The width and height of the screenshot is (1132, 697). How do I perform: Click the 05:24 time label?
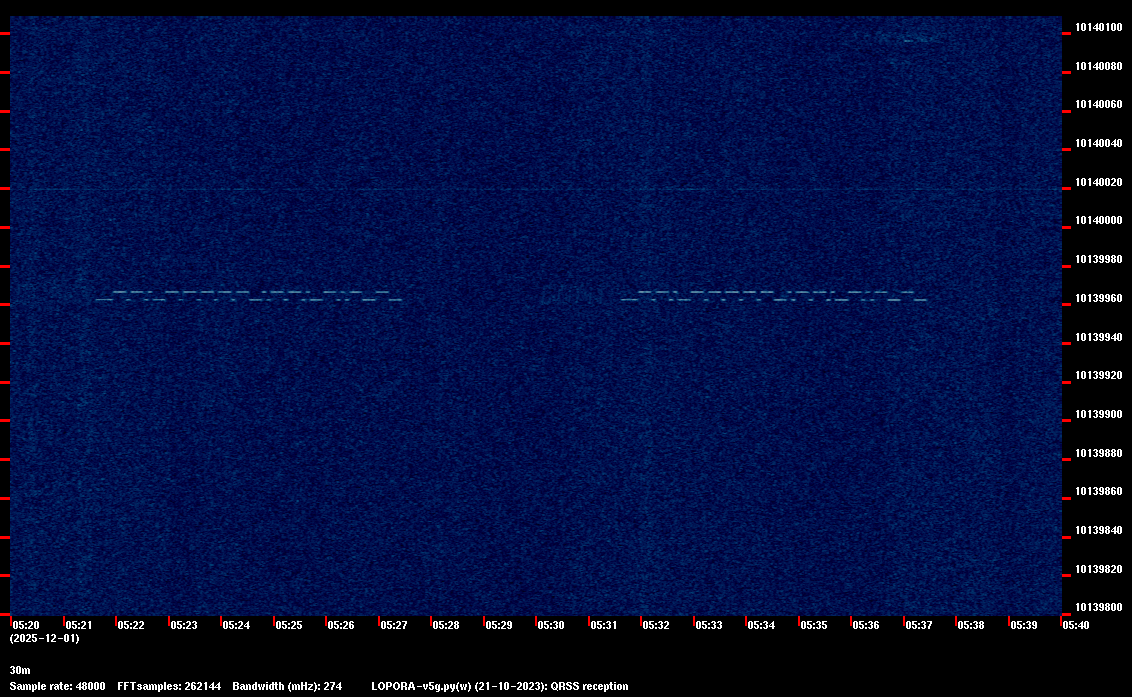click(x=236, y=625)
